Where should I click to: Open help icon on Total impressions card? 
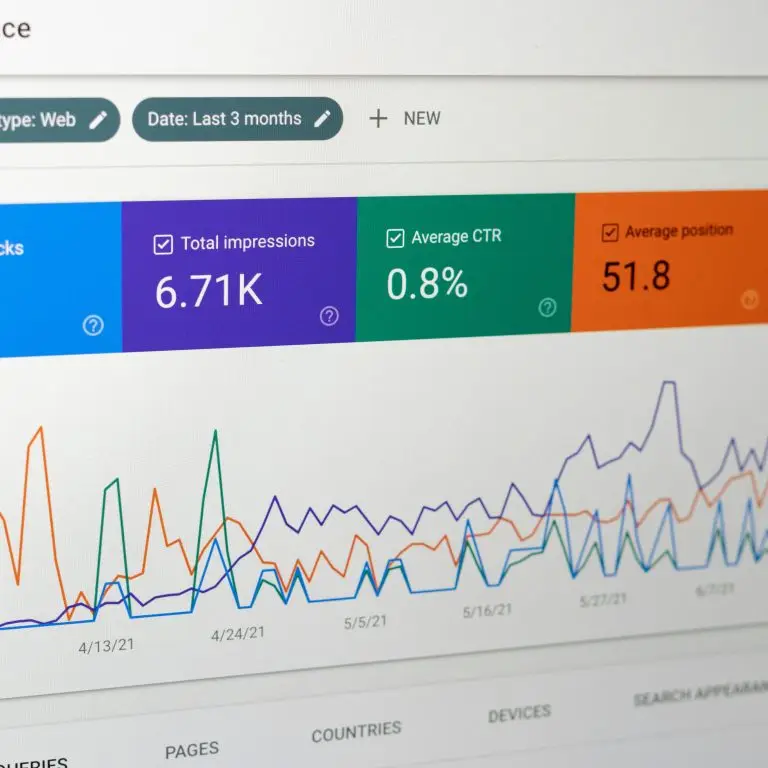329,316
